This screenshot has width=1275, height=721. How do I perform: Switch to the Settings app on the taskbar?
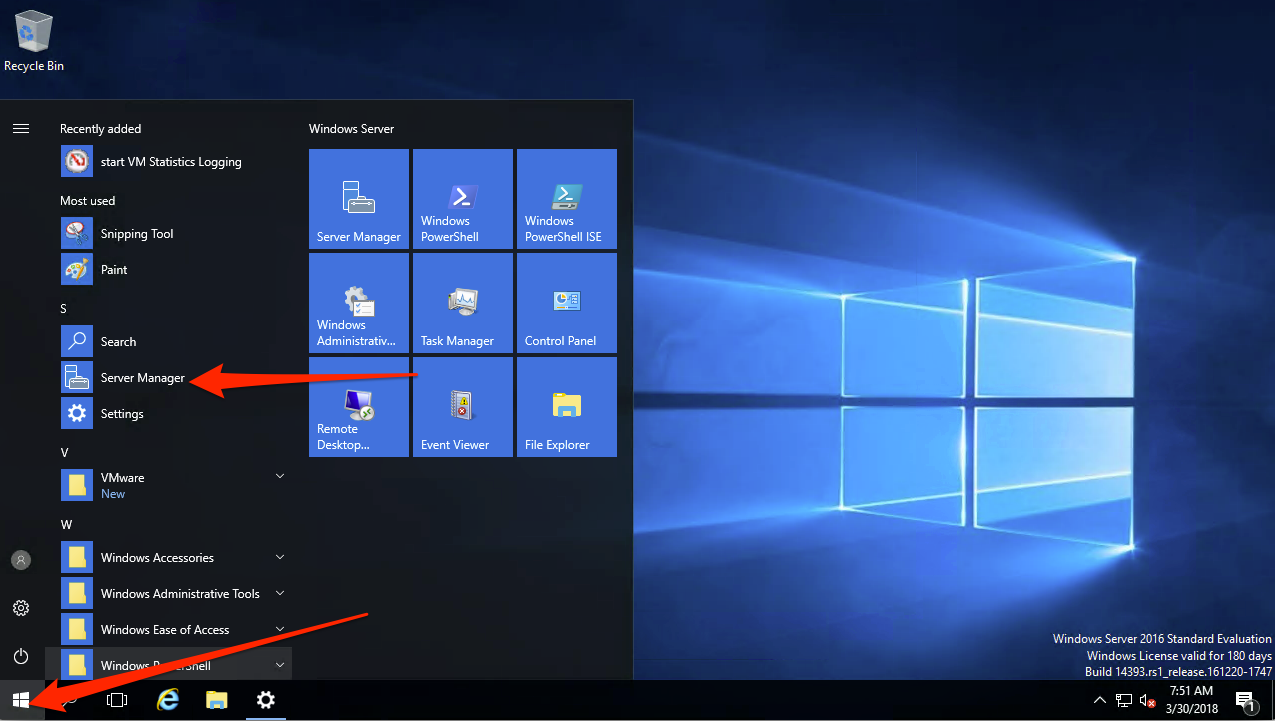[265, 700]
